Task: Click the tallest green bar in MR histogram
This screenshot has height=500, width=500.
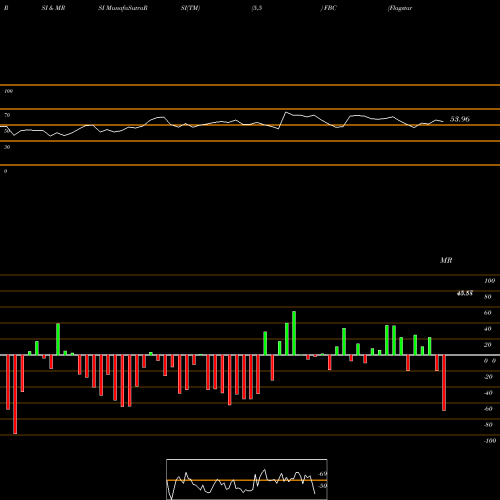Action: (294, 333)
